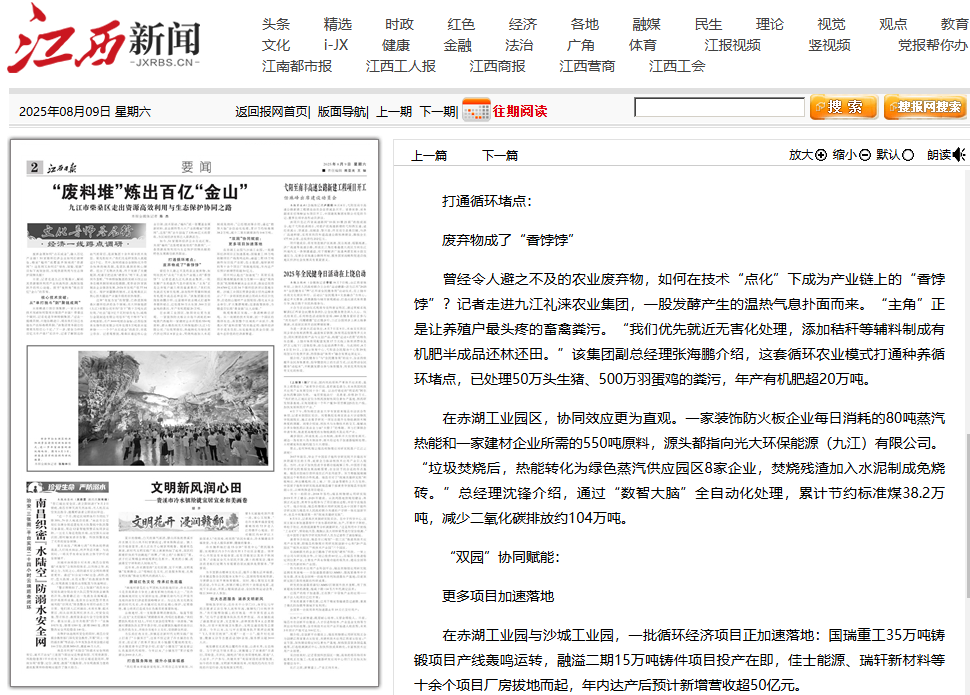Click the subheading "双园"协同赋能：
Image resolution: width=970 pixels, height=695 pixels.
505,557
